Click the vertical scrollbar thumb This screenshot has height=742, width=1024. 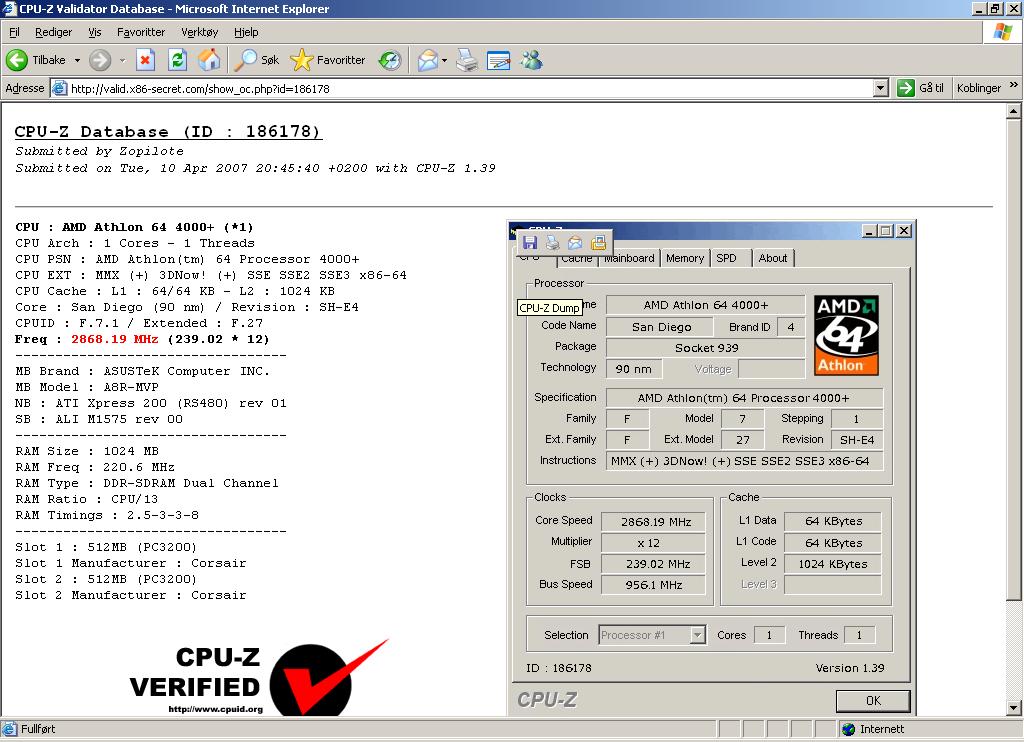pyautogui.click(x=1013, y=359)
